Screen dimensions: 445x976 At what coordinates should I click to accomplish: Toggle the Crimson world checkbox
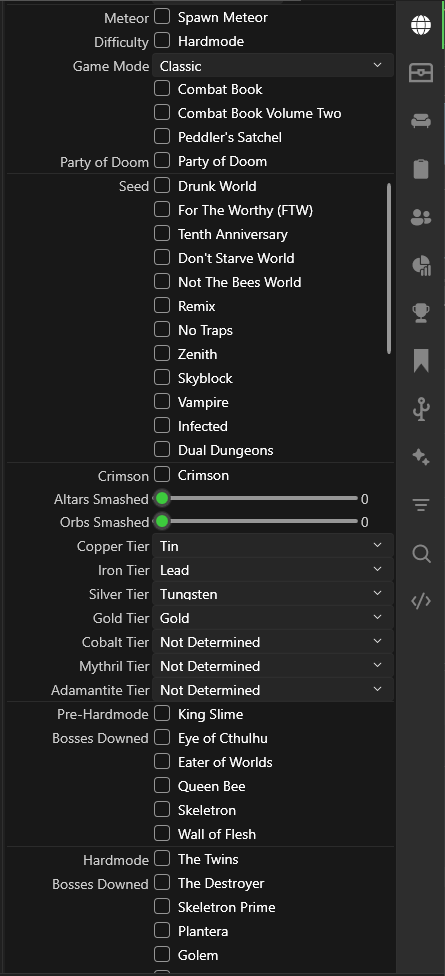pos(162,475)
